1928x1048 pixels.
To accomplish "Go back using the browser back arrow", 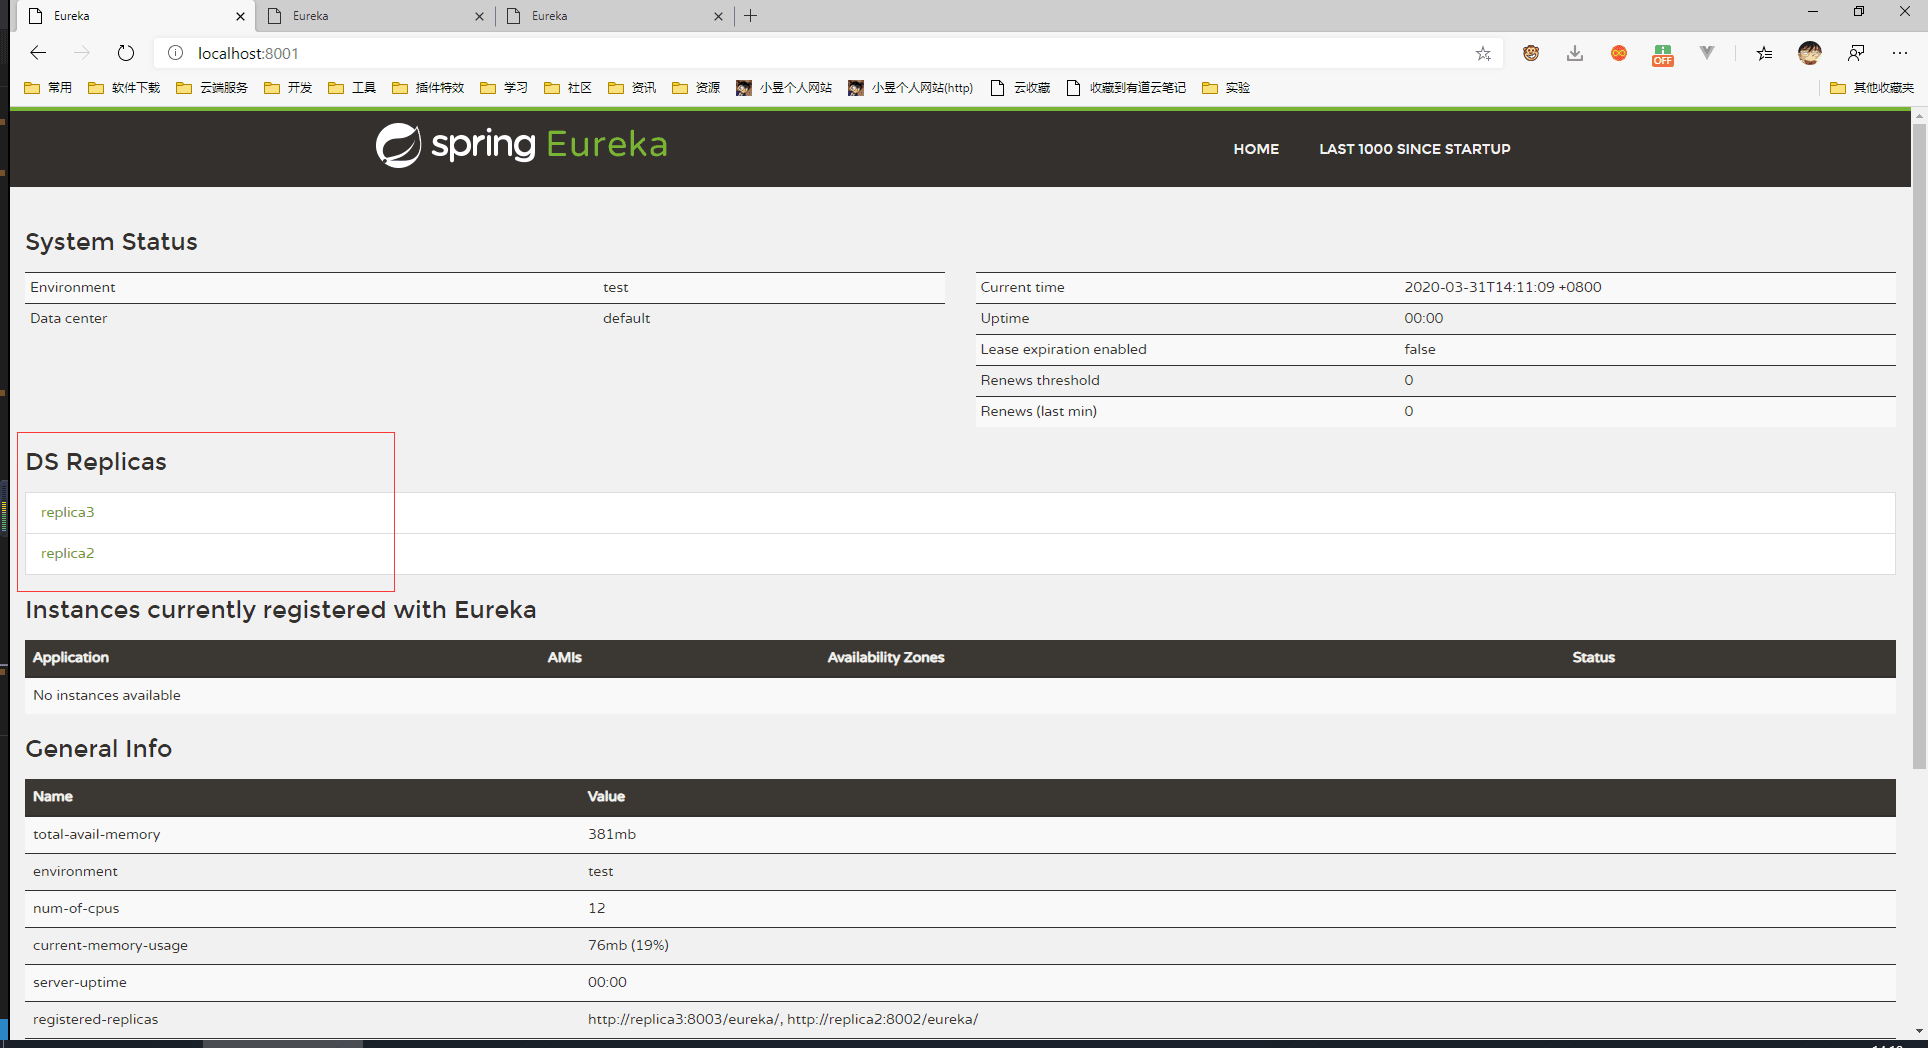I will pos(38,53).
